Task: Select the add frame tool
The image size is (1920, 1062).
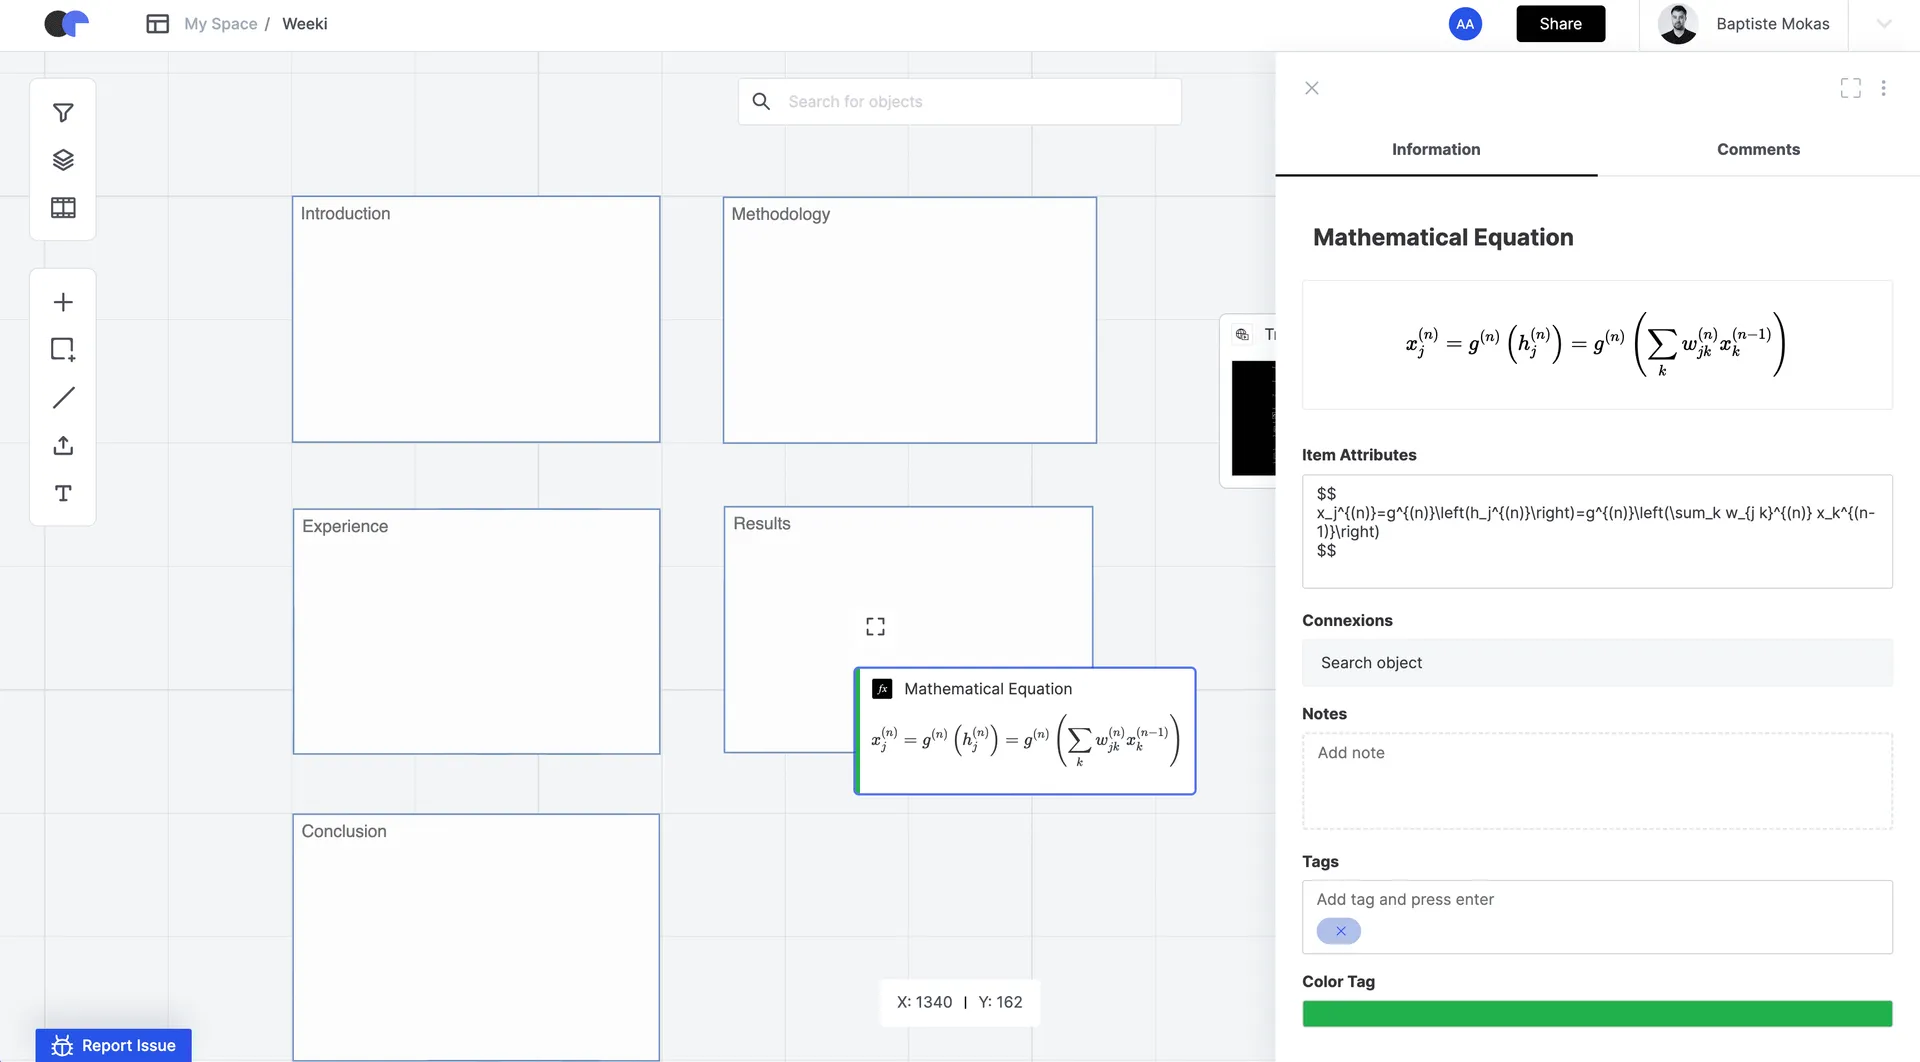Action: coord(63,350)
